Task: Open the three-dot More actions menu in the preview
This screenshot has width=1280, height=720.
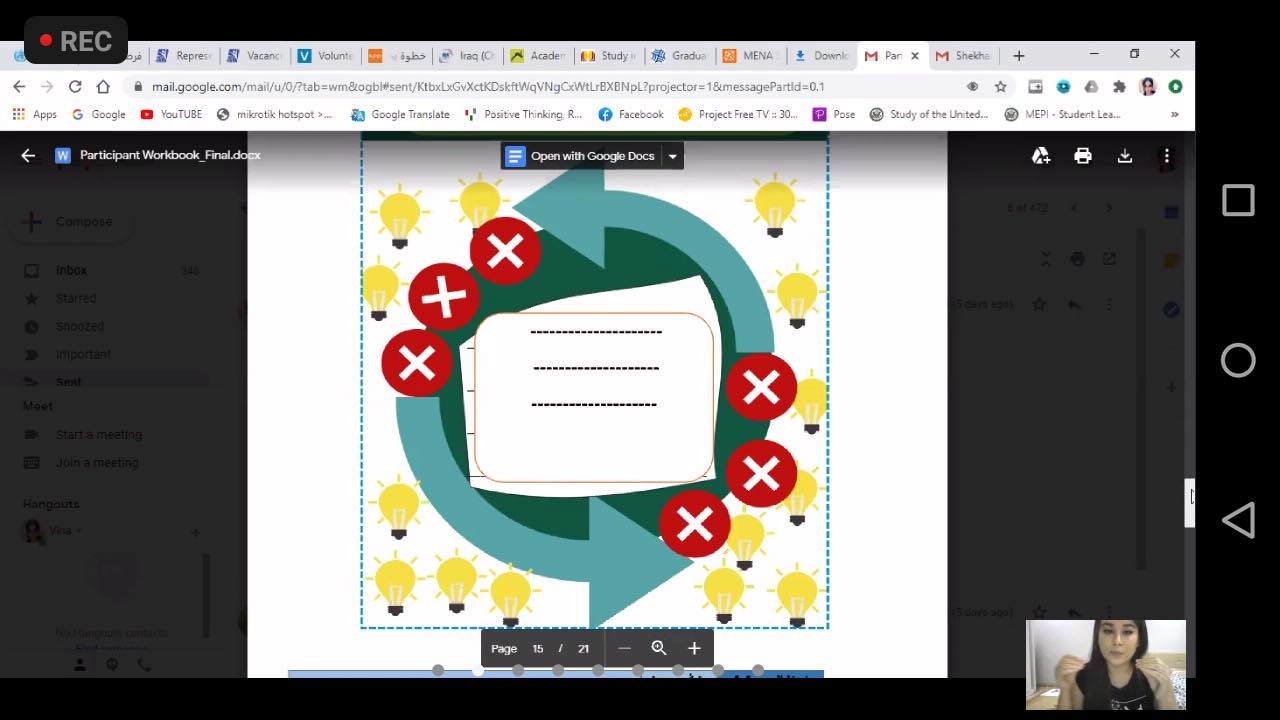Action: click(1166, 156)
